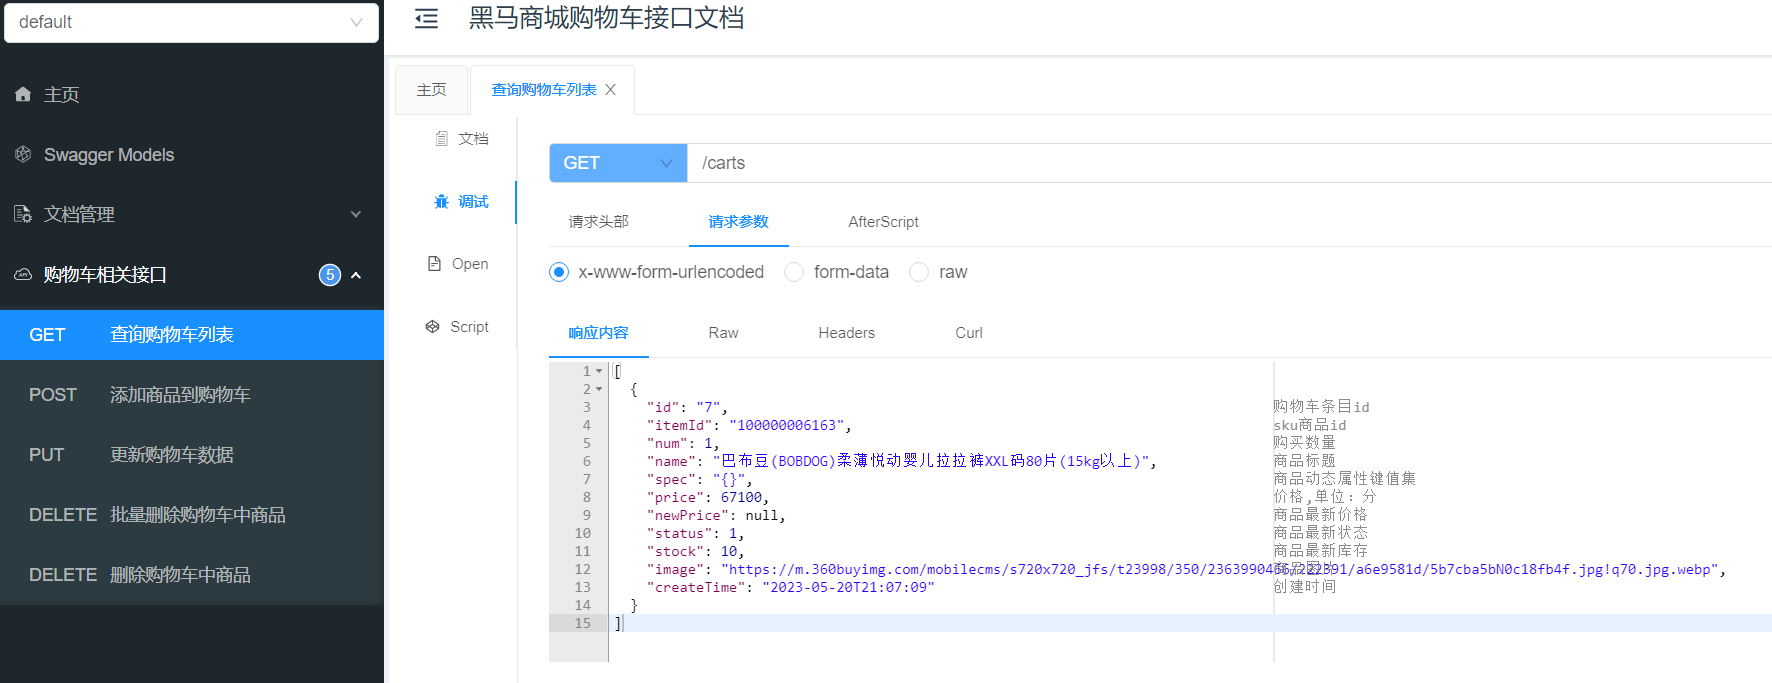Screen dimensions: 1772x683
Task: Select the form-data radio option
Action: [794, 272]
